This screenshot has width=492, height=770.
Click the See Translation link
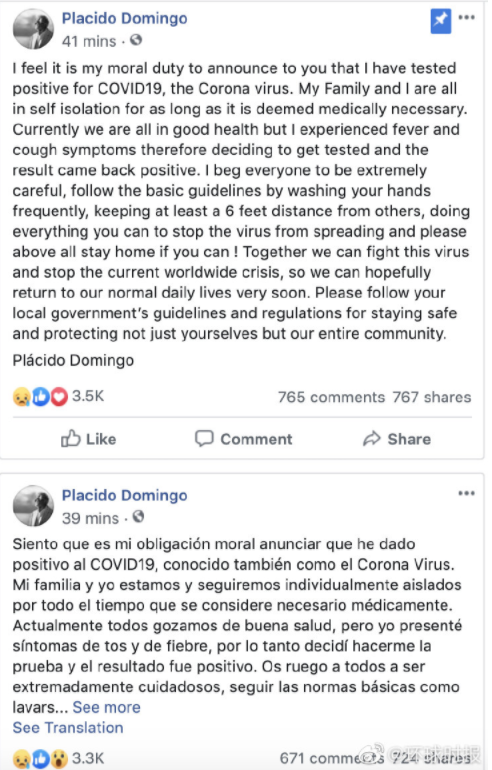point(68,727)
